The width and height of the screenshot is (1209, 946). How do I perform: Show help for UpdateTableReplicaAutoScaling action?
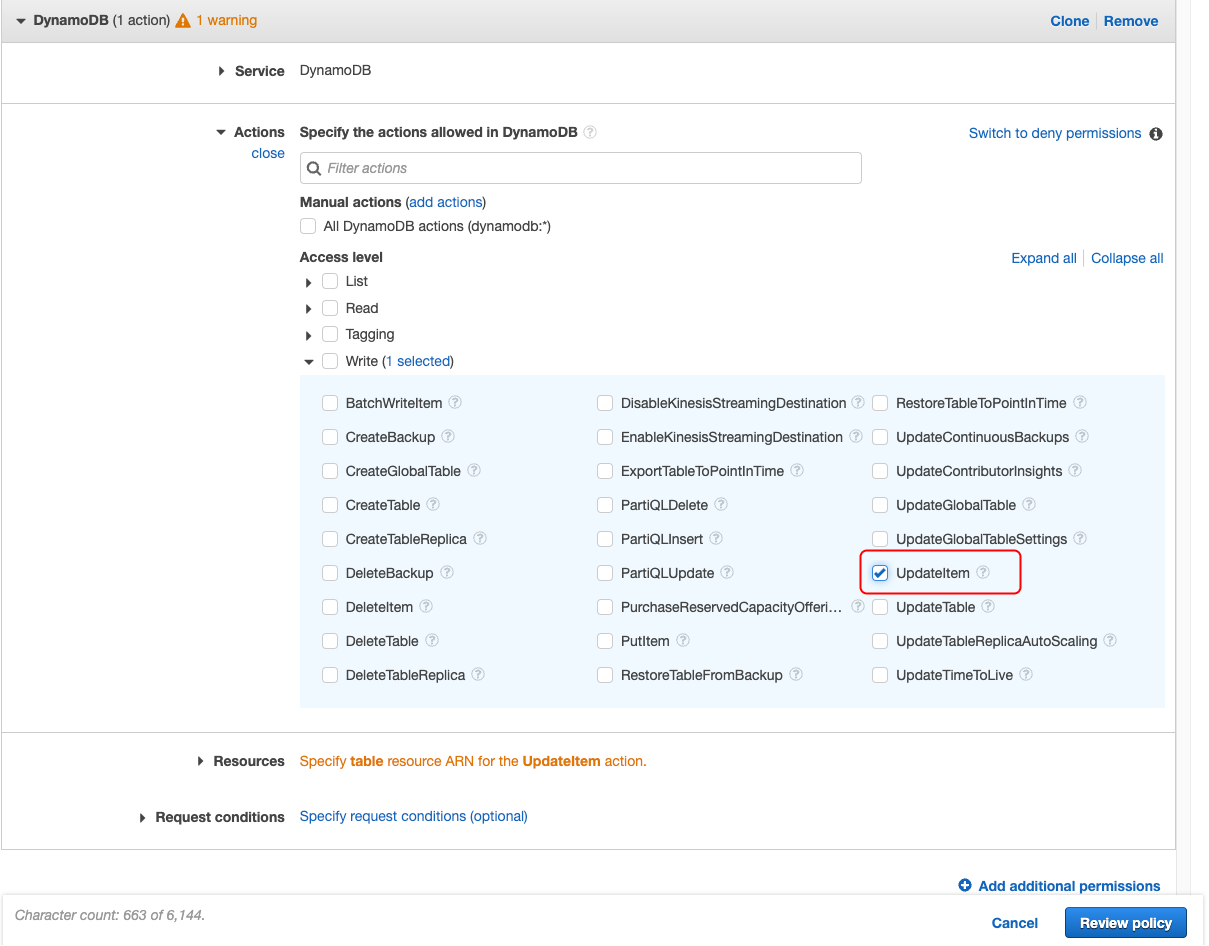click(x=1110, y=641)
